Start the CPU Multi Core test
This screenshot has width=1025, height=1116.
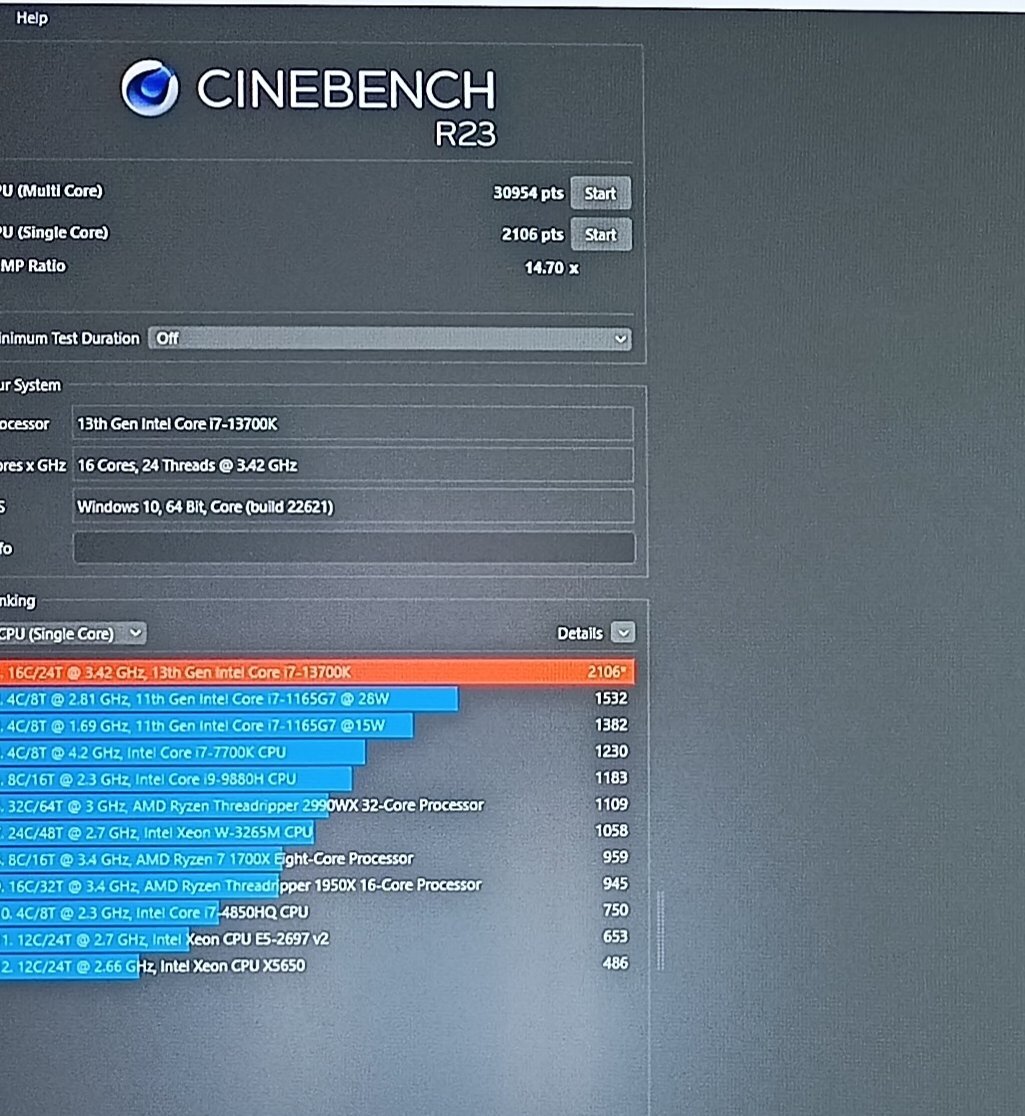pos(601,193)
